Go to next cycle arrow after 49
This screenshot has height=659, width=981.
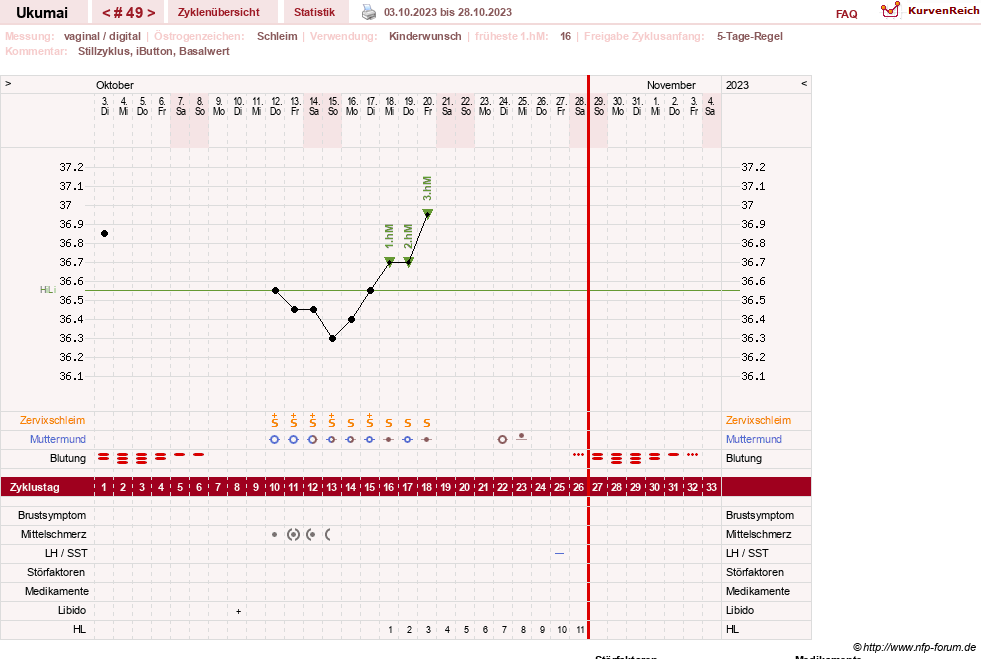point(151,13)
